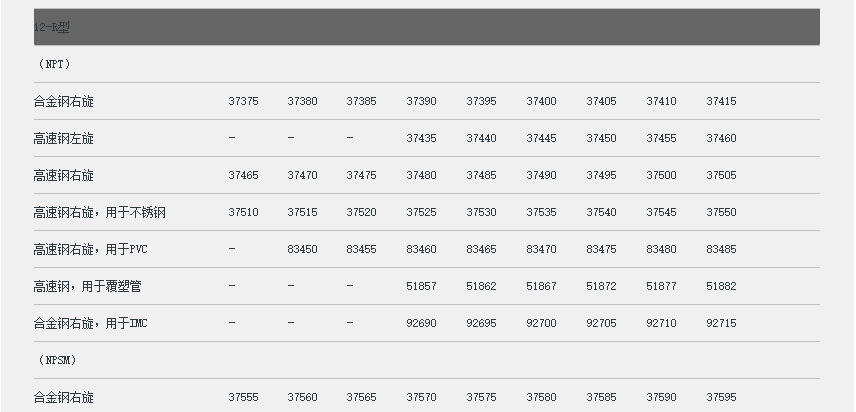The height and width of the screenshot is (412, 856).
Task: Click the 高速钢,用于覆塑管 row label
Action: [x=87, y=286]
